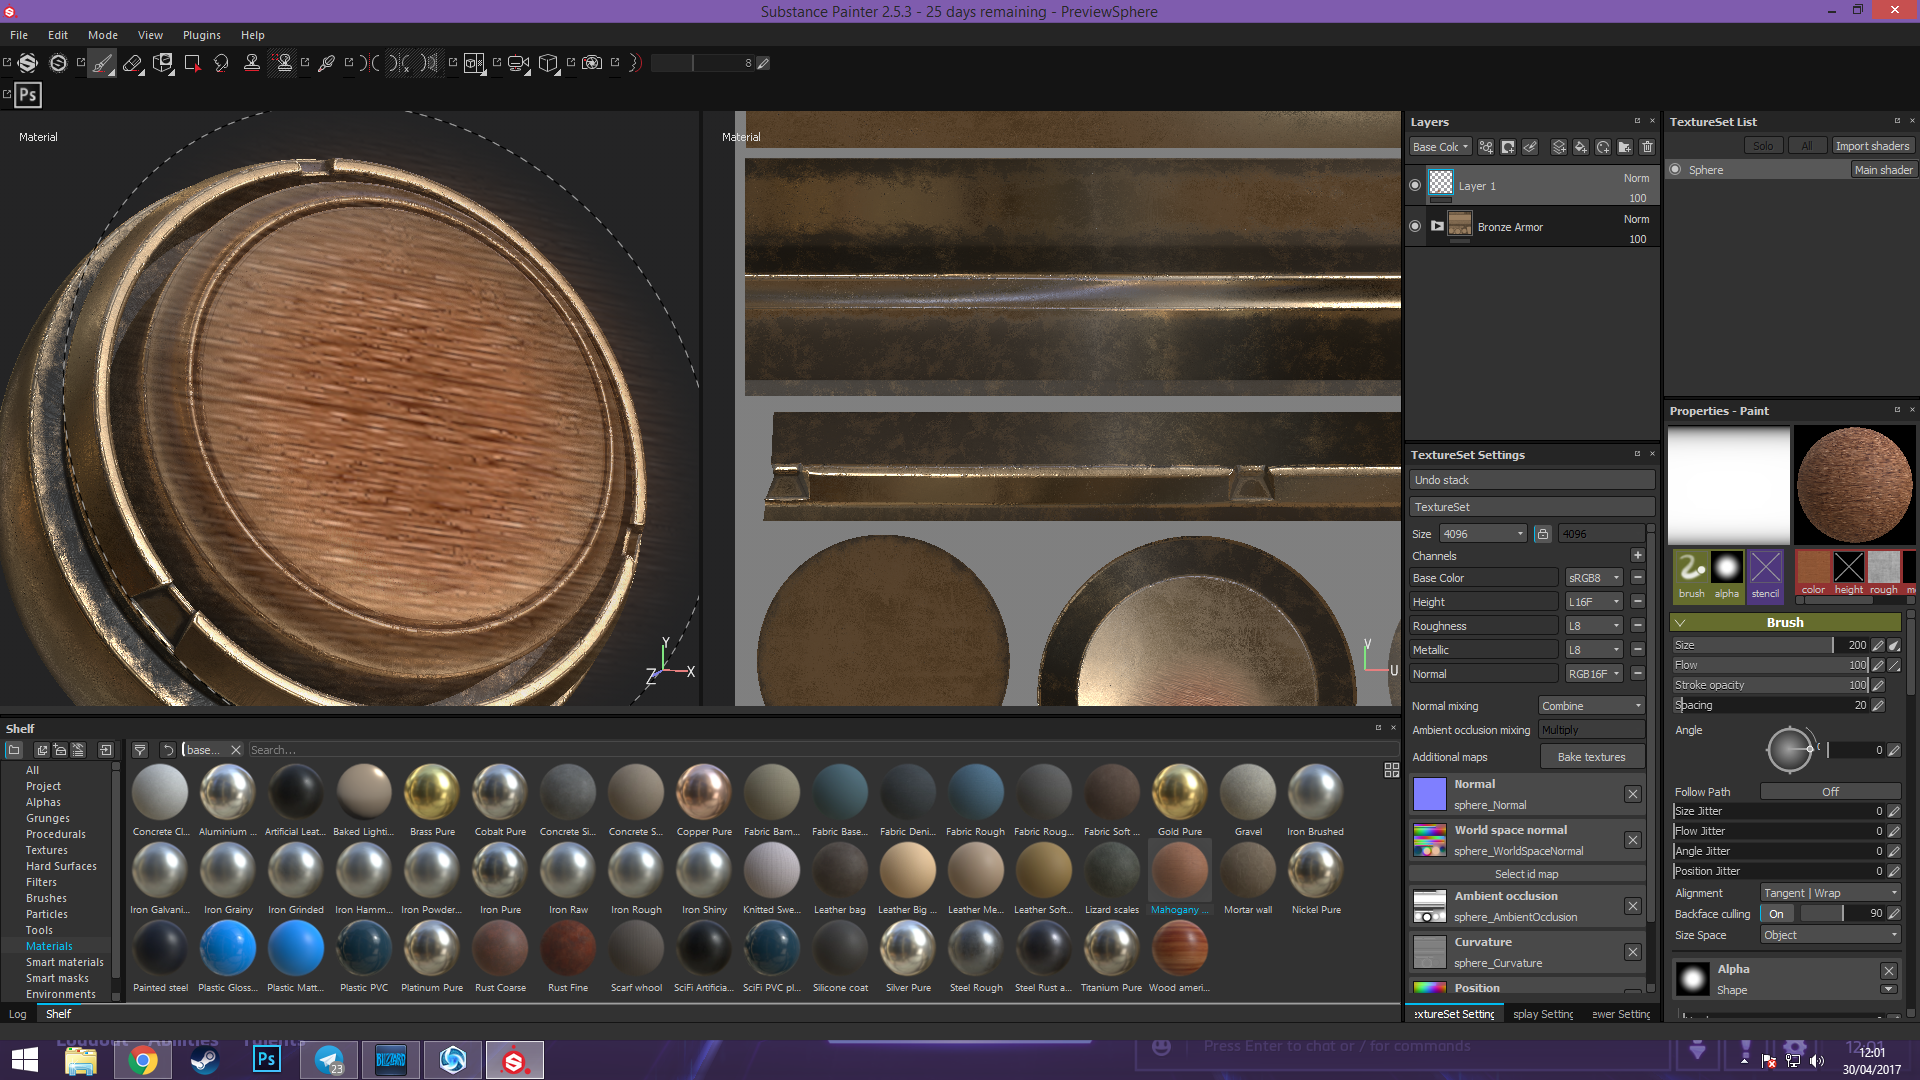The image size is (1920, 1080).
Task: Expand the Bronze Armor folder
Action: coord(1437,226)
